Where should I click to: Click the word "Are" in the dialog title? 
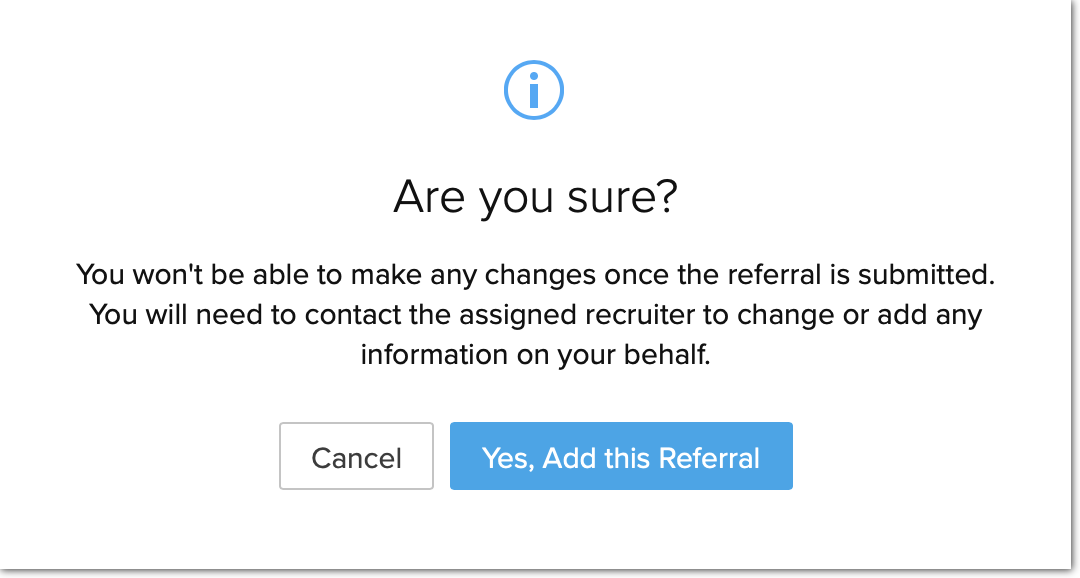tap(427, 197)
